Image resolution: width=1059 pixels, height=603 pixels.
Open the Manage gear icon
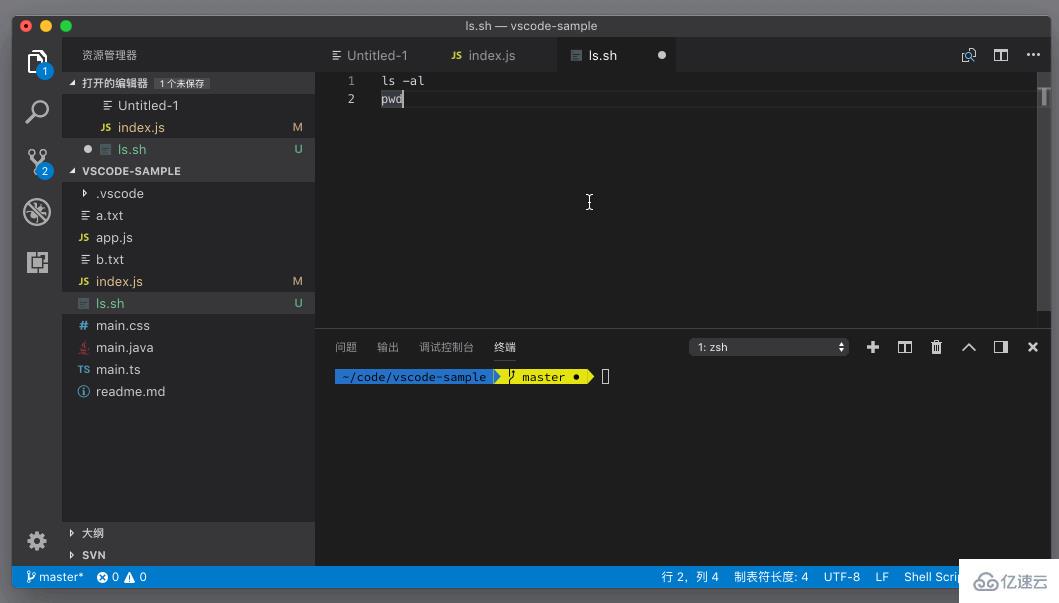37,540
